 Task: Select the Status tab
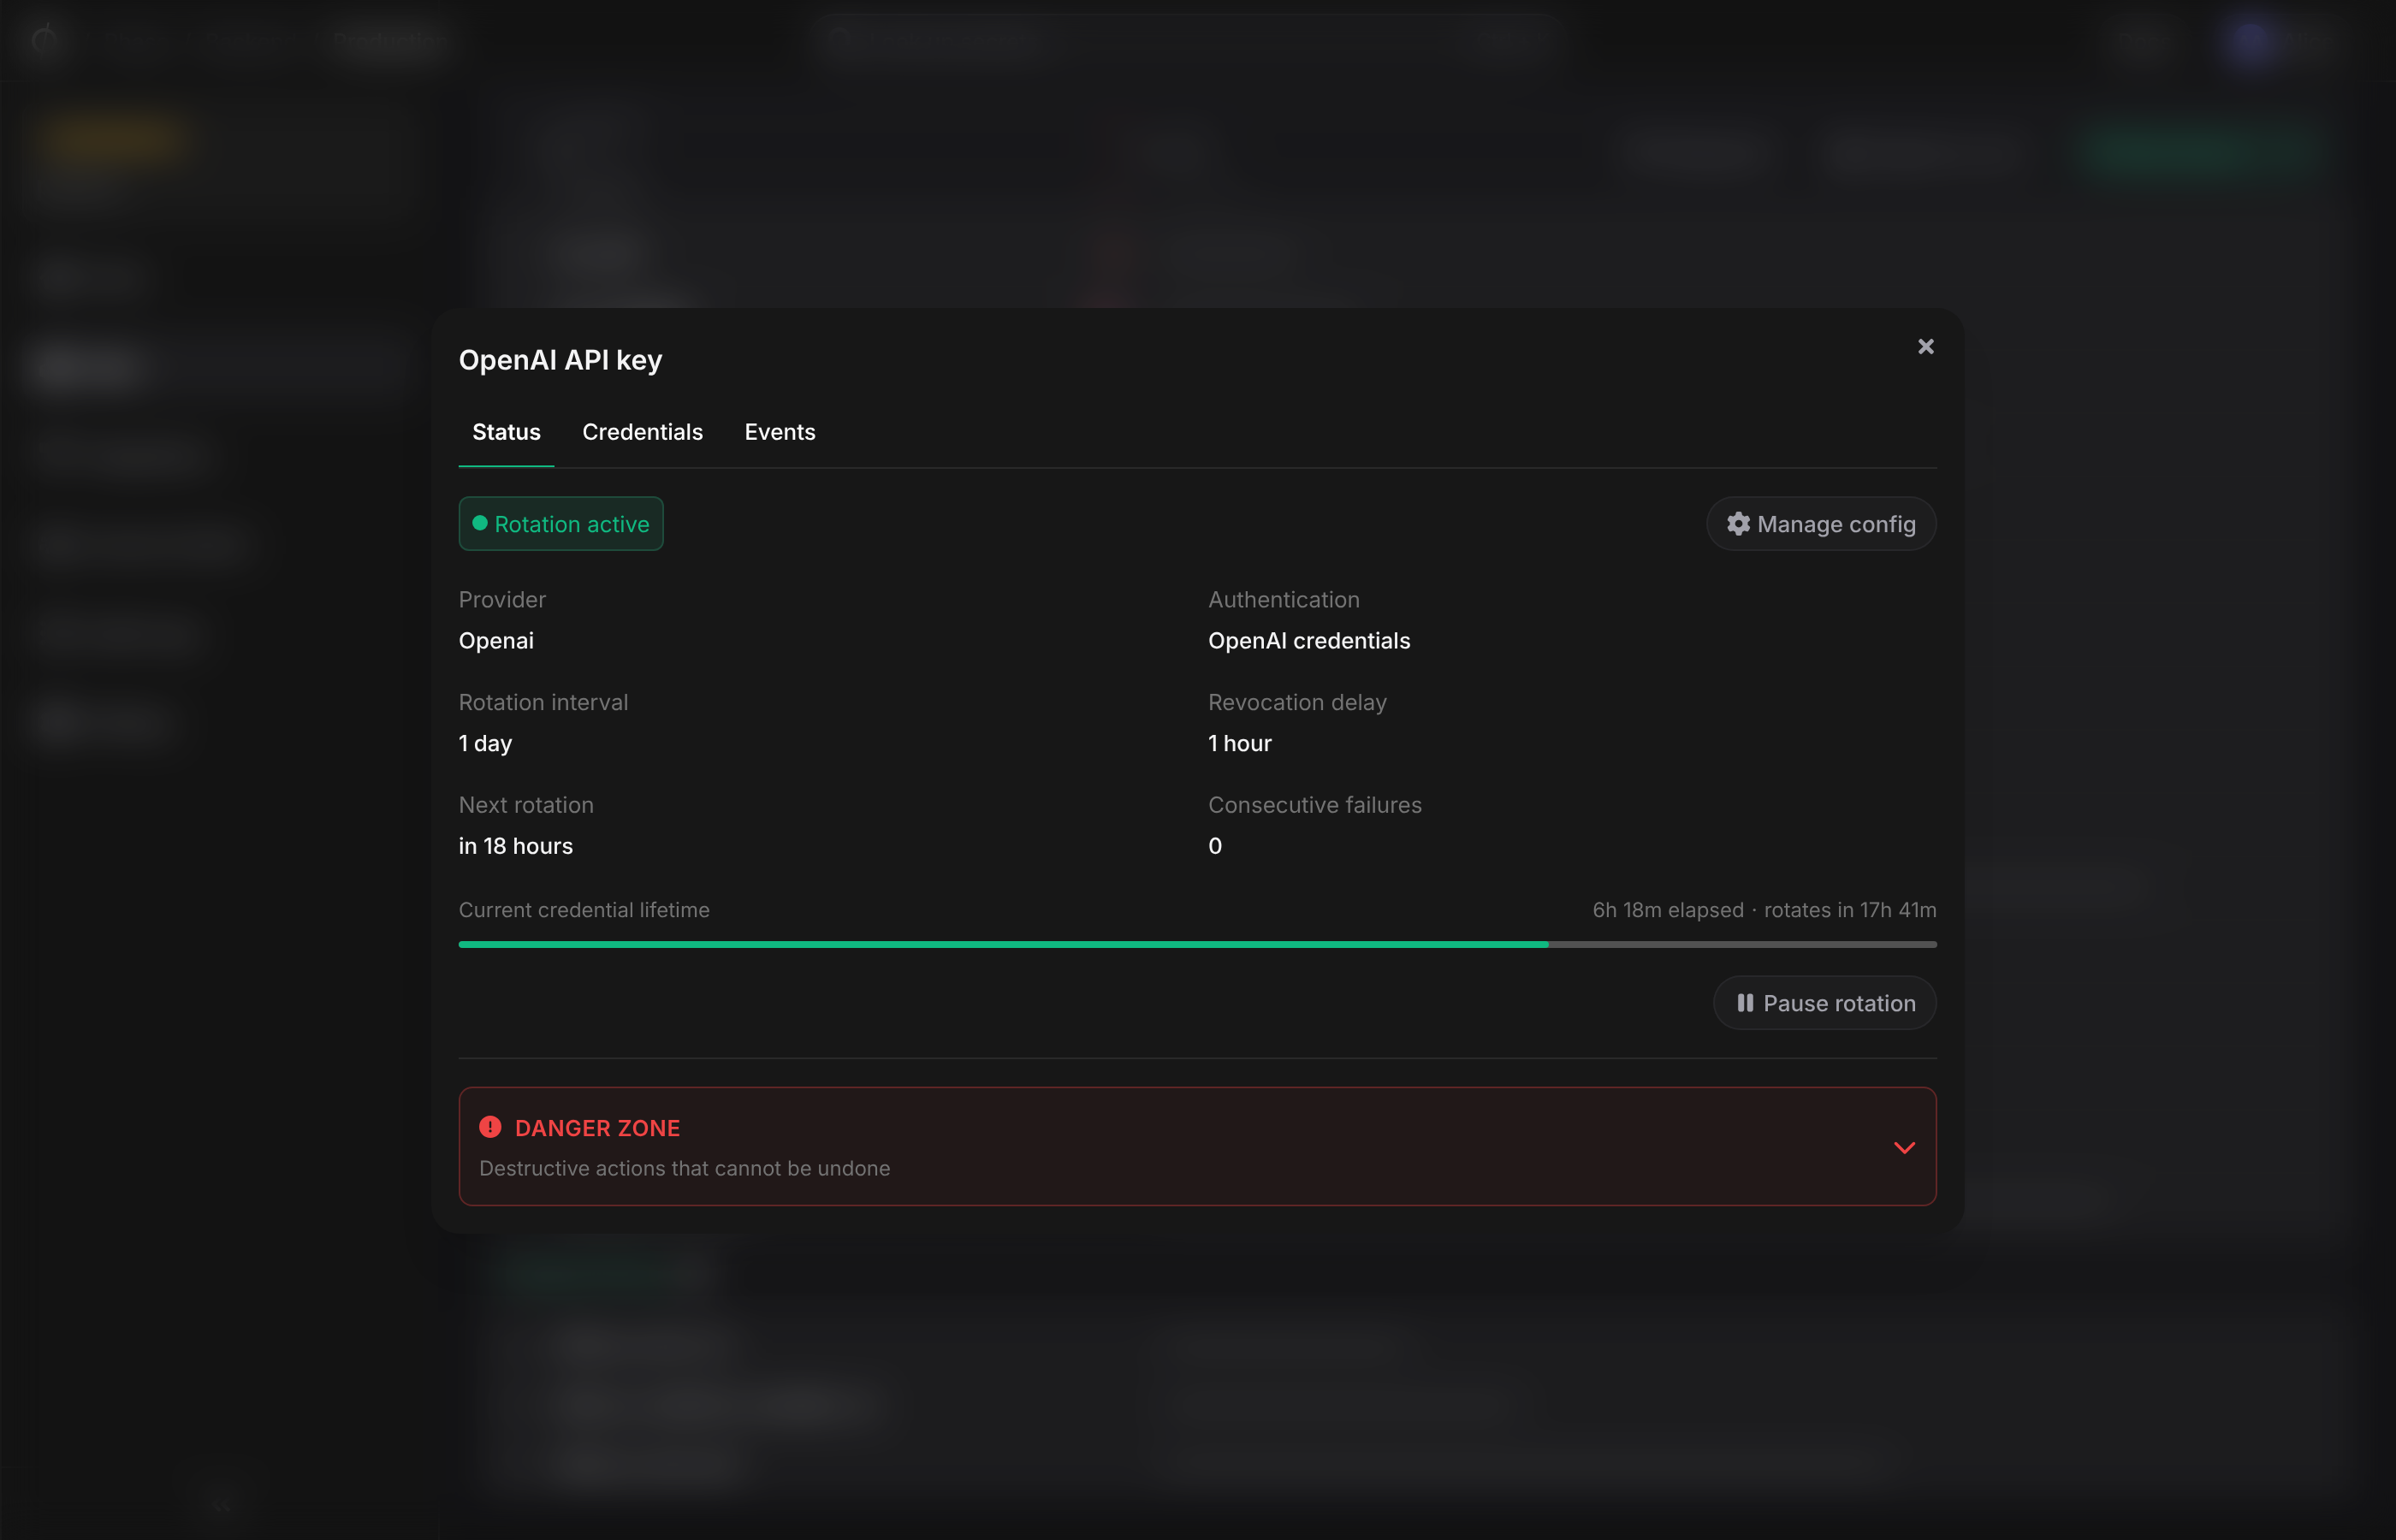506,432
